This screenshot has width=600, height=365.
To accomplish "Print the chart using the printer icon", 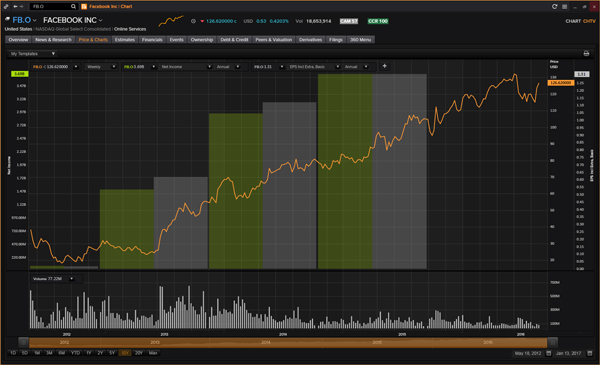I will tap(586, 54).
